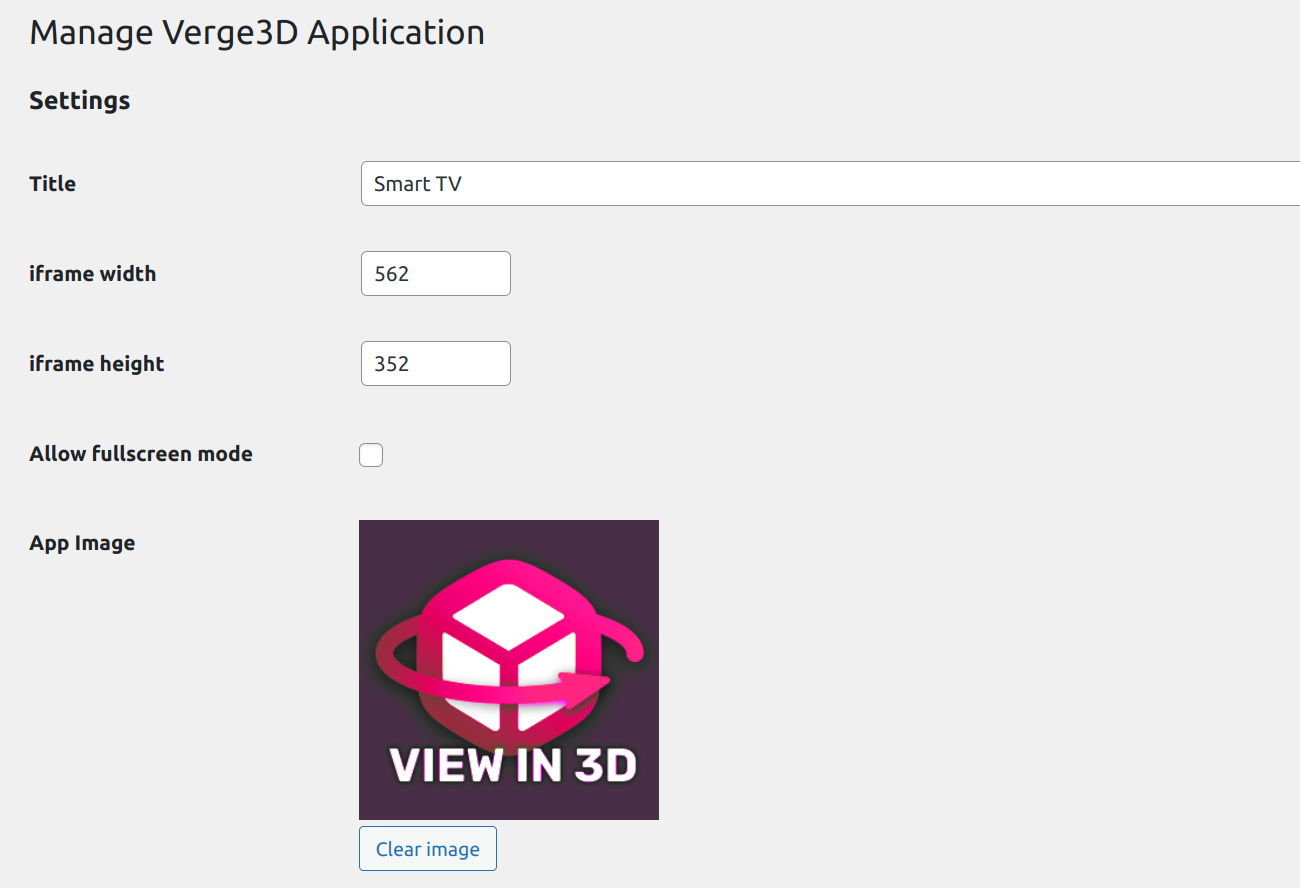This screenshot has height=888, width=1300.
Task: Click the Allow fullscreen mode label
Action: point(141,454)
